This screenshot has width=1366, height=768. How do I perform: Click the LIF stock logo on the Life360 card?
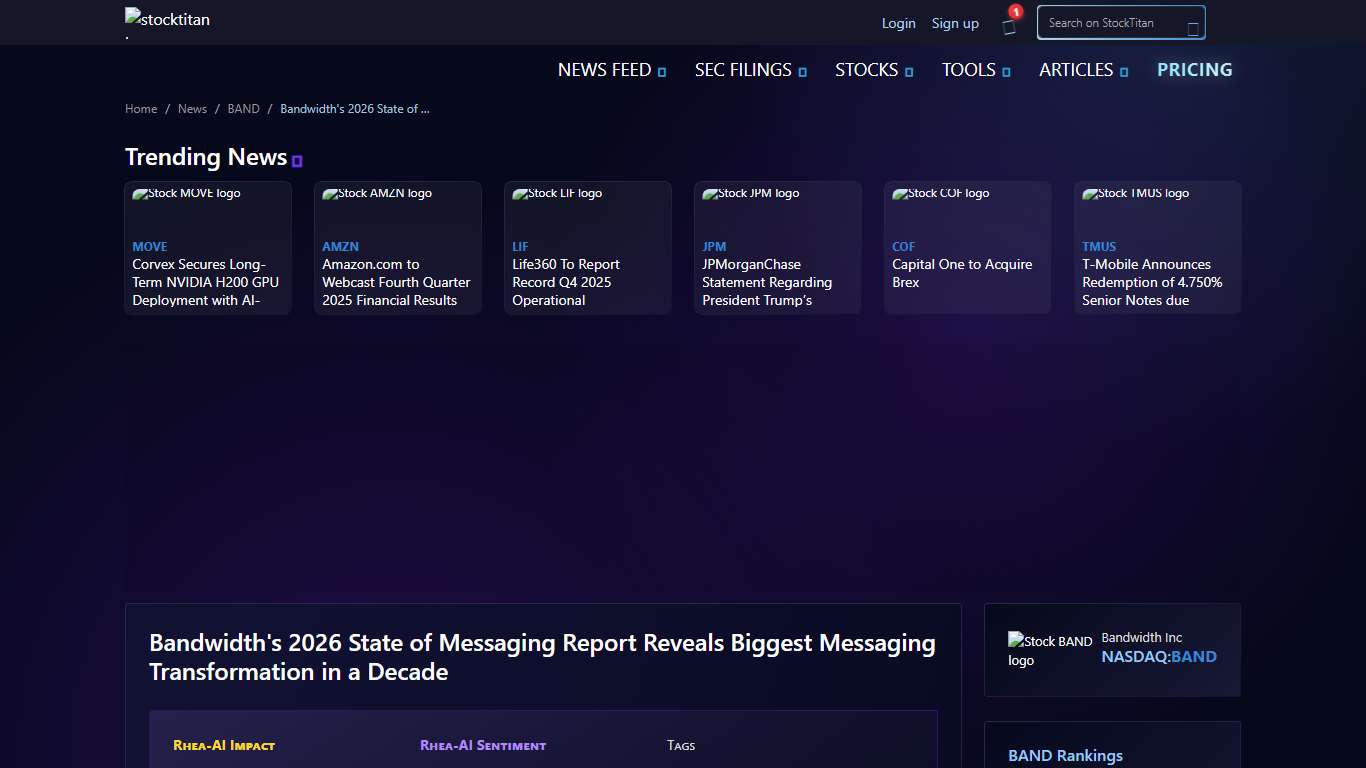tap(557, 193)
